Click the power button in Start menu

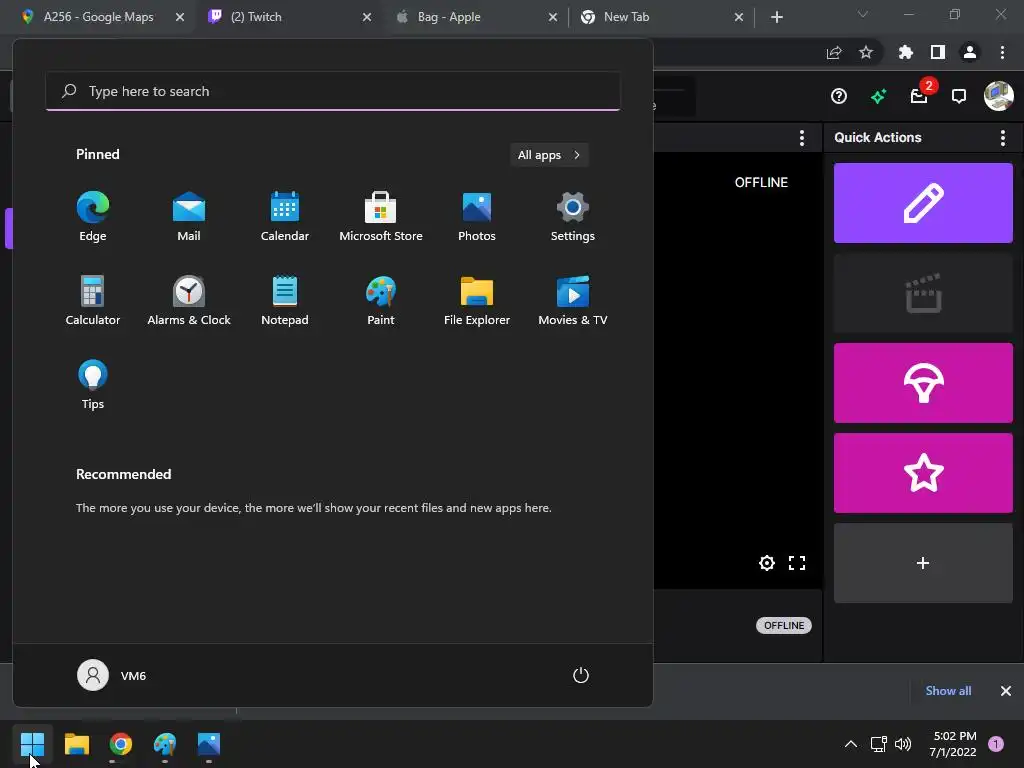point(581,675)
